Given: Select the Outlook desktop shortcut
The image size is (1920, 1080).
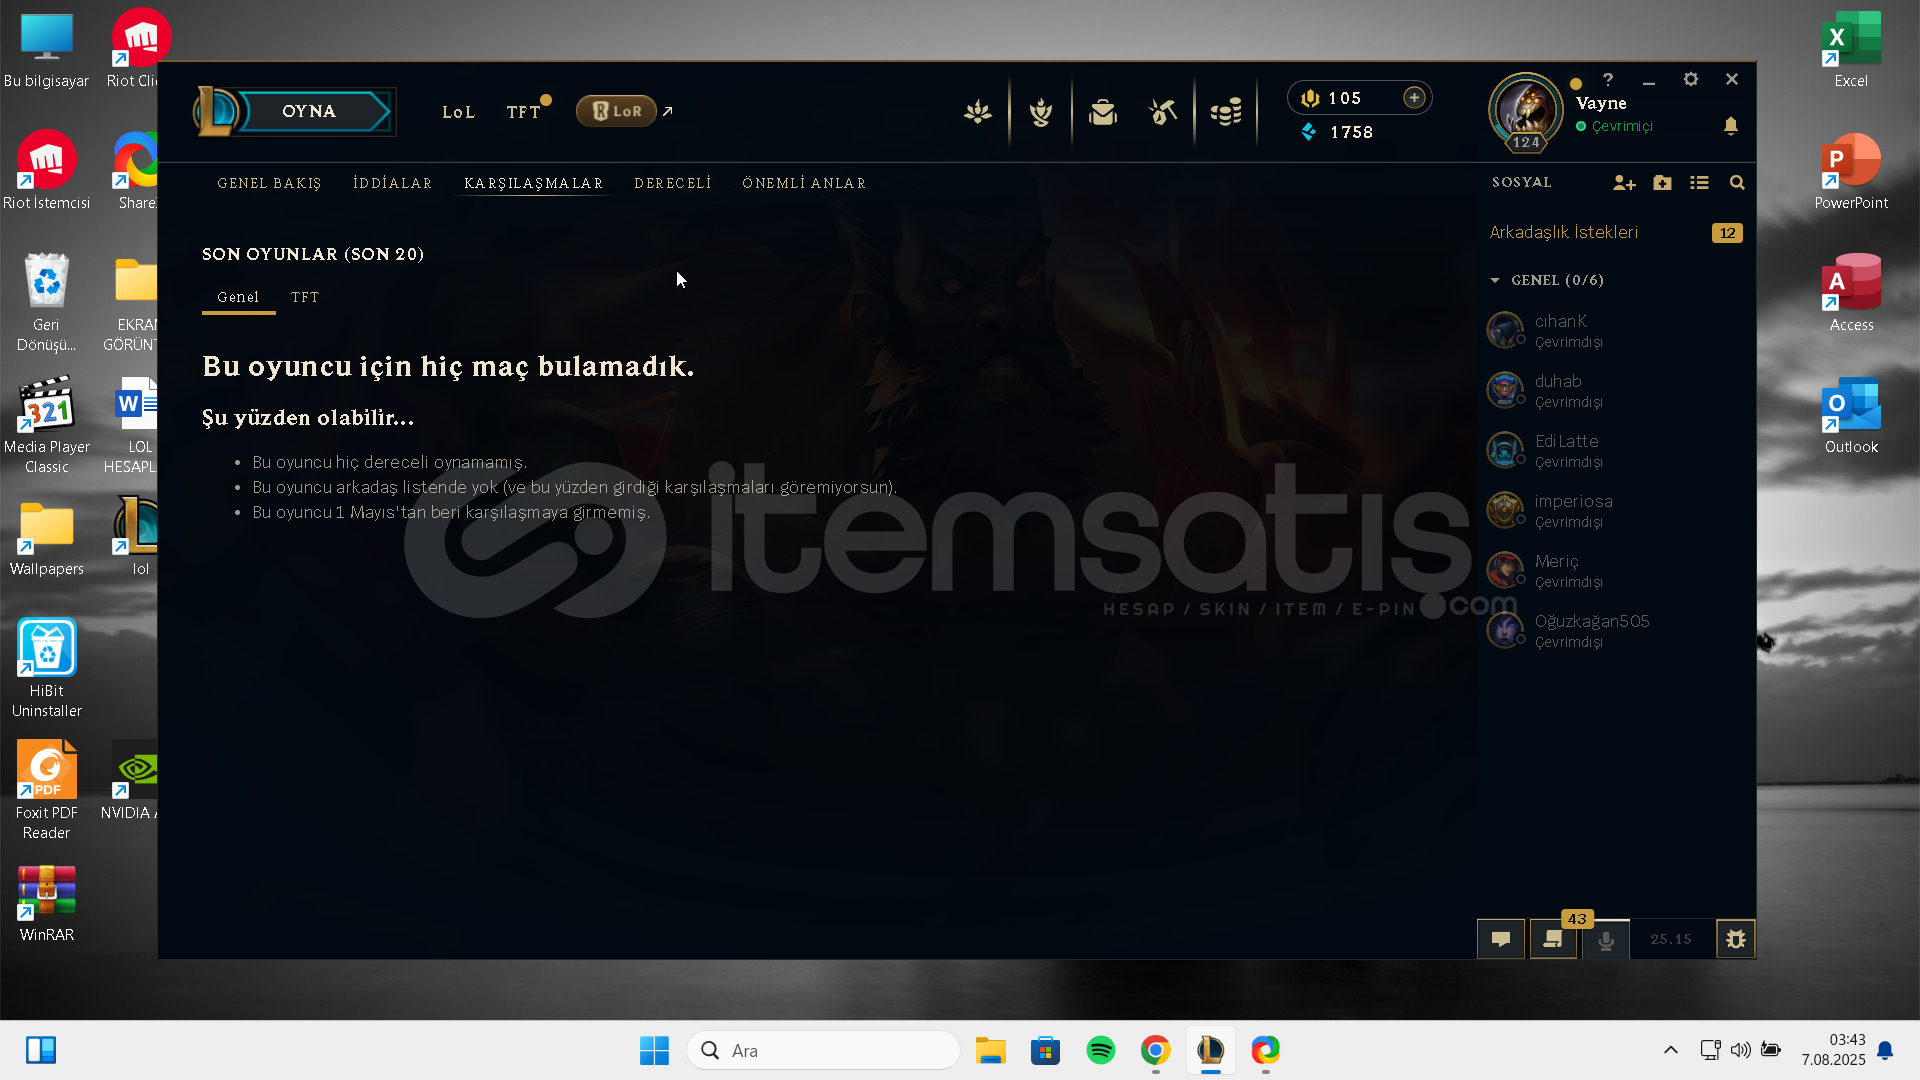Looking at the screenshot, I should [1851, 415].
